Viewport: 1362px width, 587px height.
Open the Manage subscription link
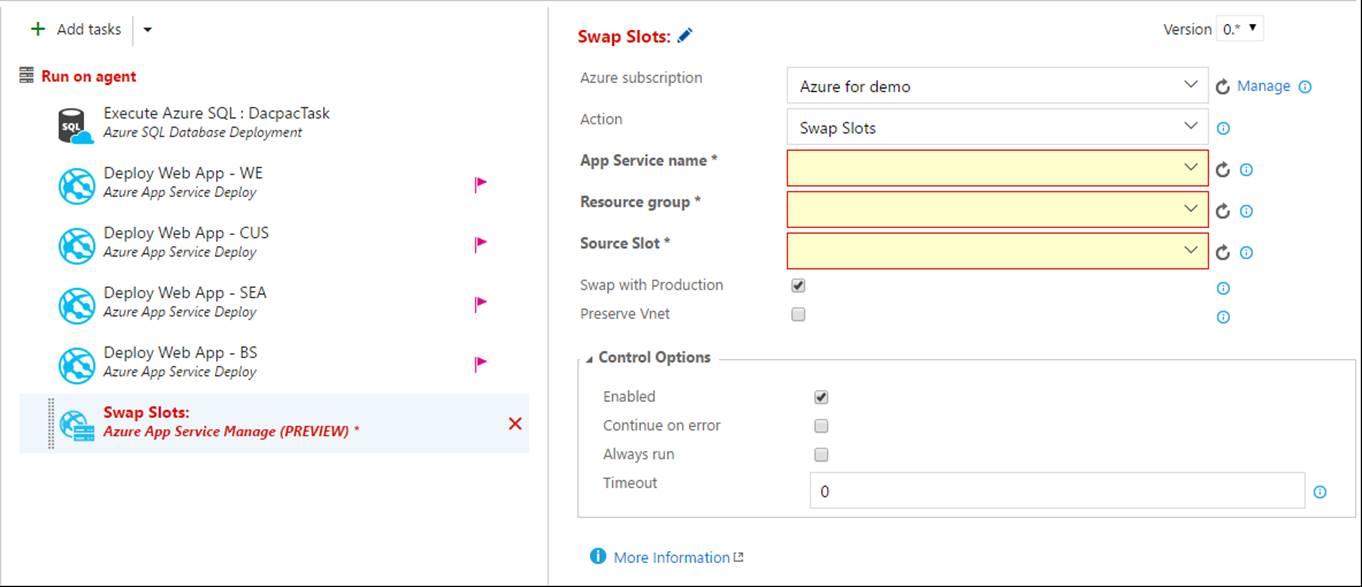[x=1264, y=86]
